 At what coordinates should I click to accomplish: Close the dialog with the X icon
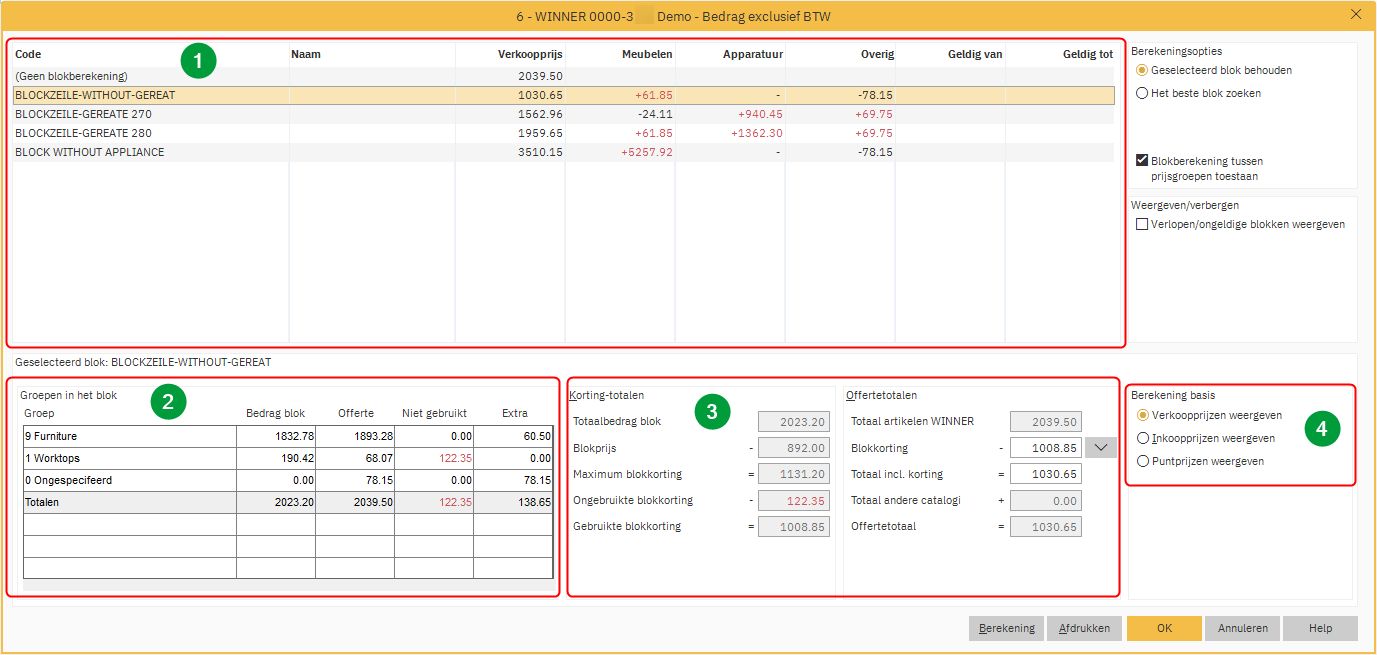coord(1356,14)
